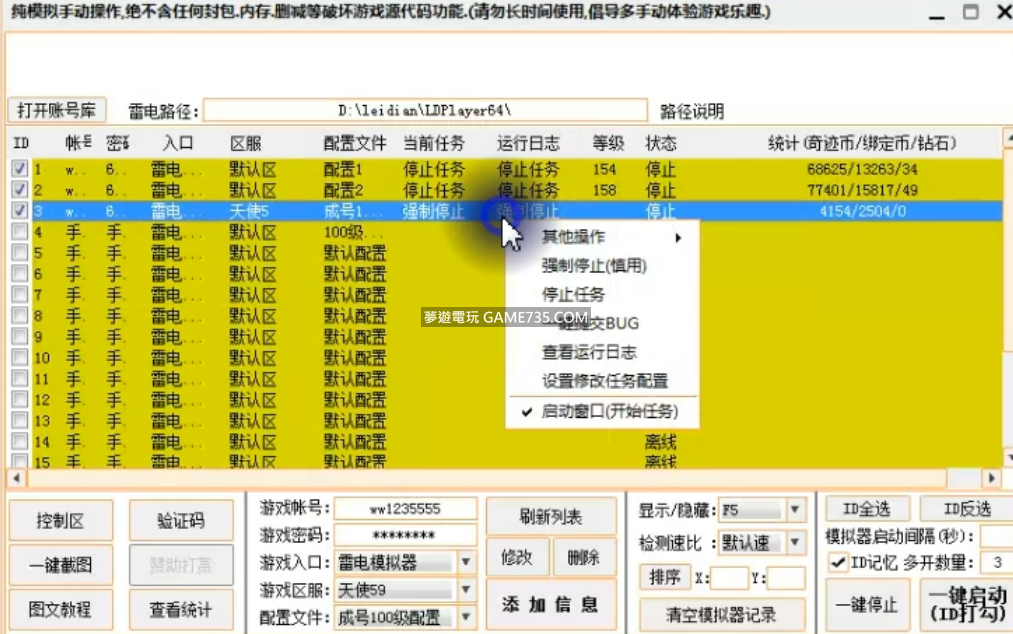Toggle the ID记忆 checkbox
1013x634 pixels.
click(x=838, y=563)
